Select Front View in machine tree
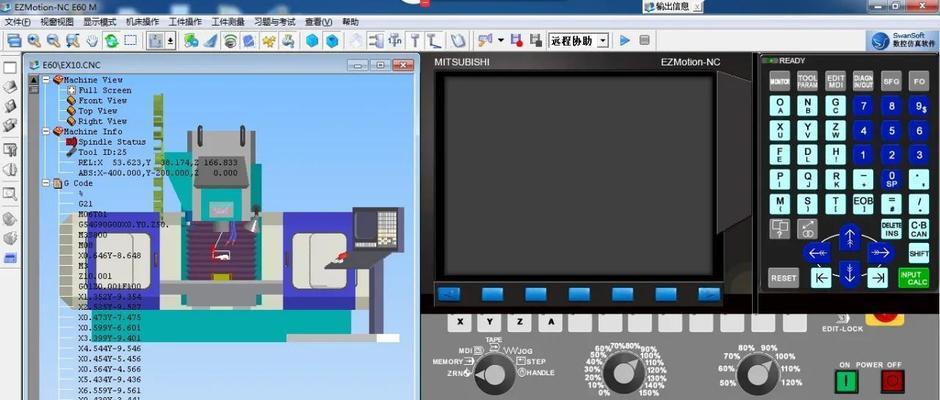940x400 pixels. (103, 100)
